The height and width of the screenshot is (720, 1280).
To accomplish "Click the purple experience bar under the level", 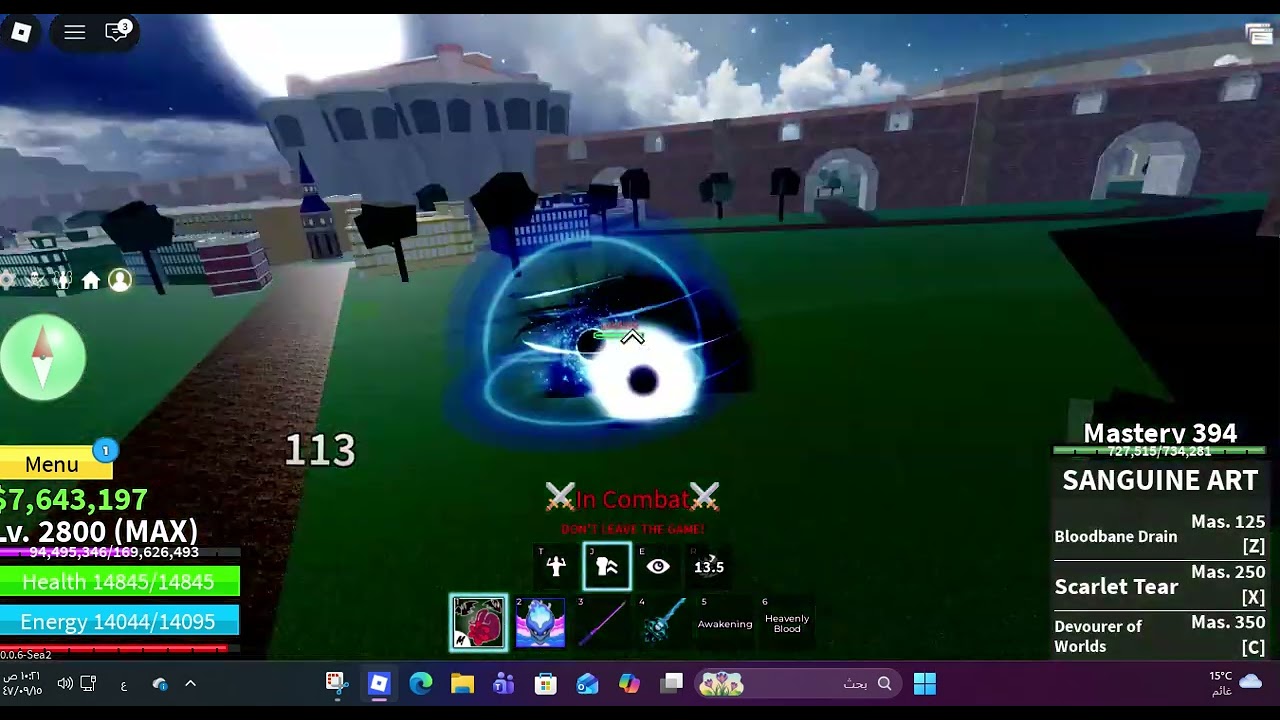I will [x=119, y=552].
